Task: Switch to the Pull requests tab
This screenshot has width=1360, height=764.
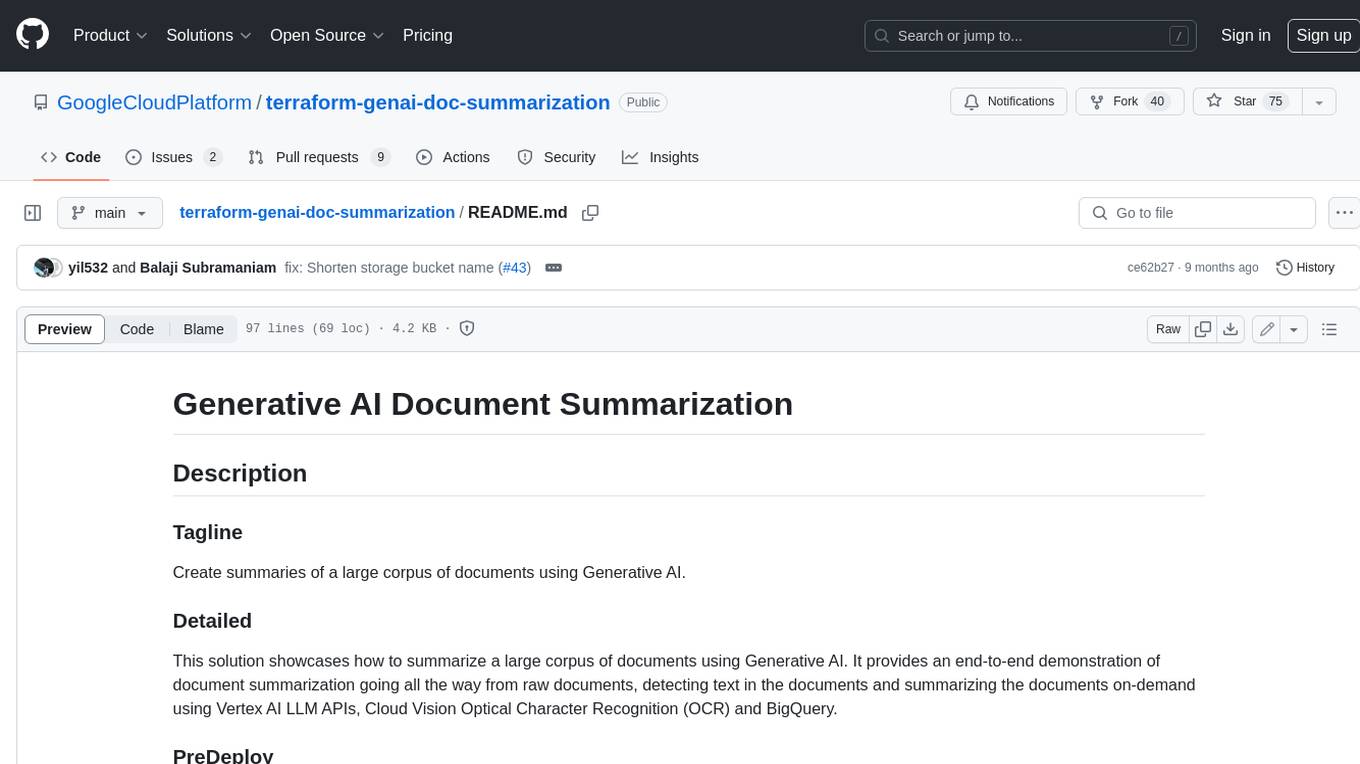Action: (319, 157)
